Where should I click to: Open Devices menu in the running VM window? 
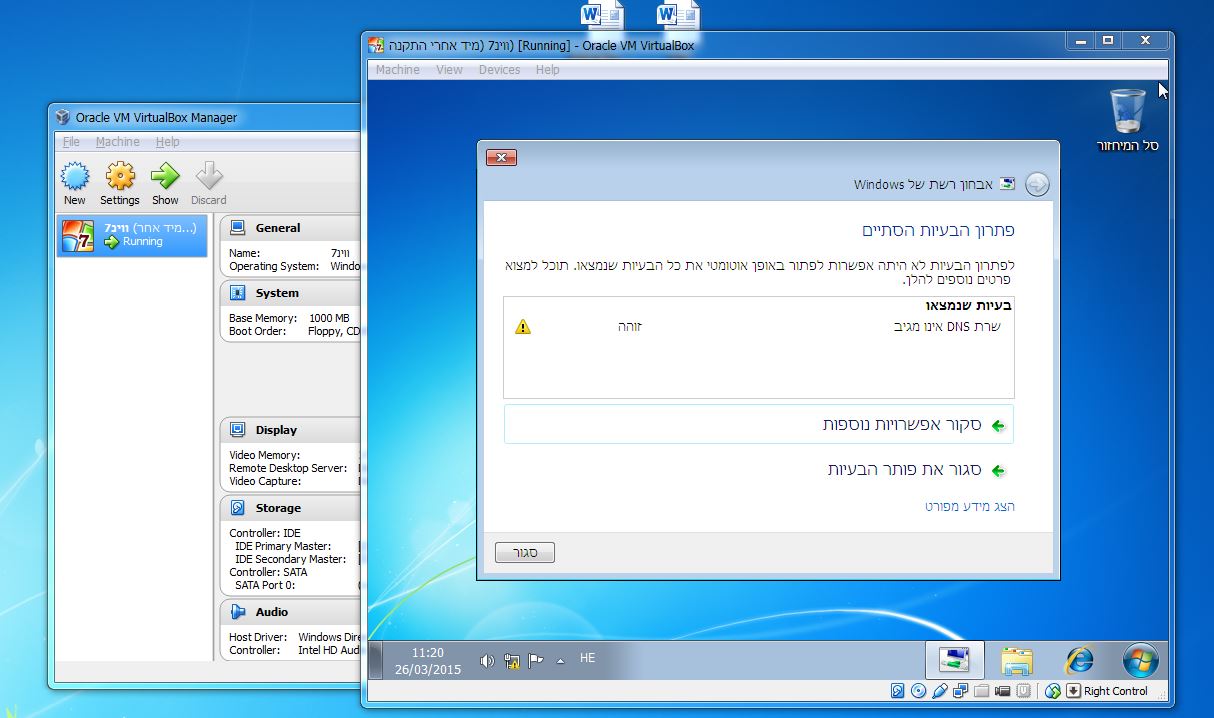tap(499, 70)
